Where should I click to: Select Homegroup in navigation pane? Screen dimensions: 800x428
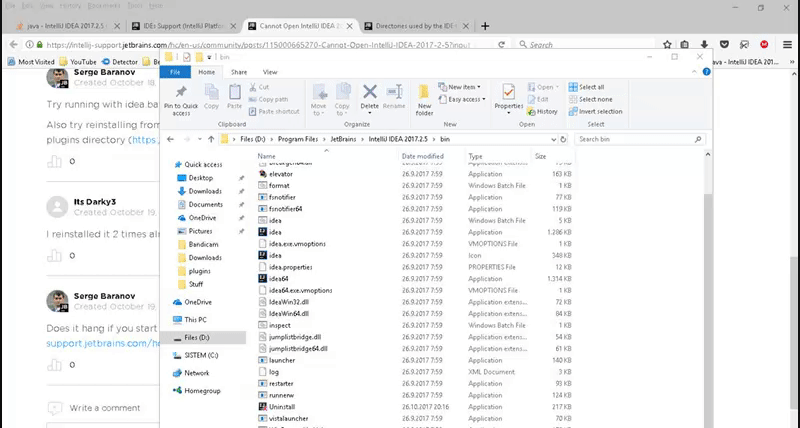click(x=203, y=391)
